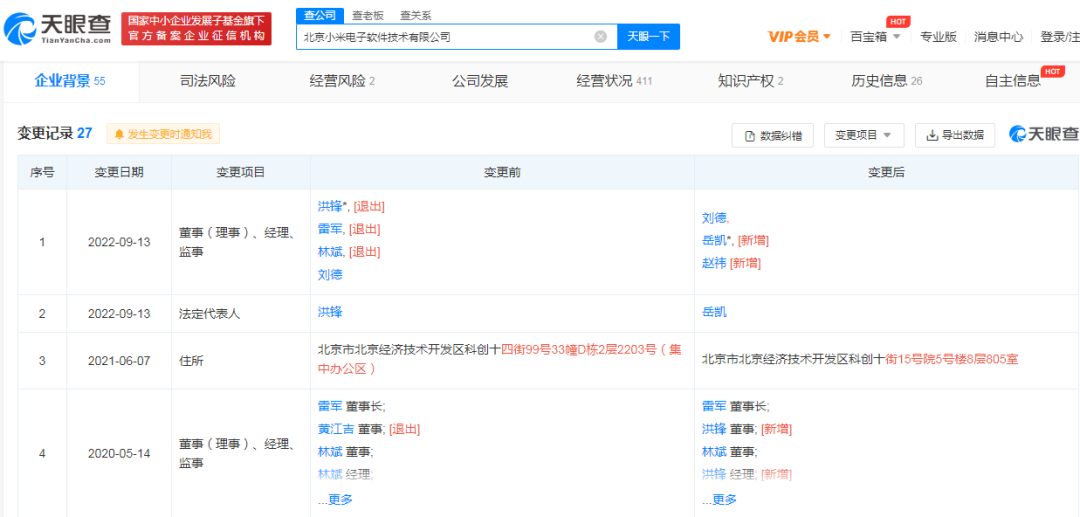Open 专业版 link in header
The image size is (1080, 517).
click(x=938, y=37)
